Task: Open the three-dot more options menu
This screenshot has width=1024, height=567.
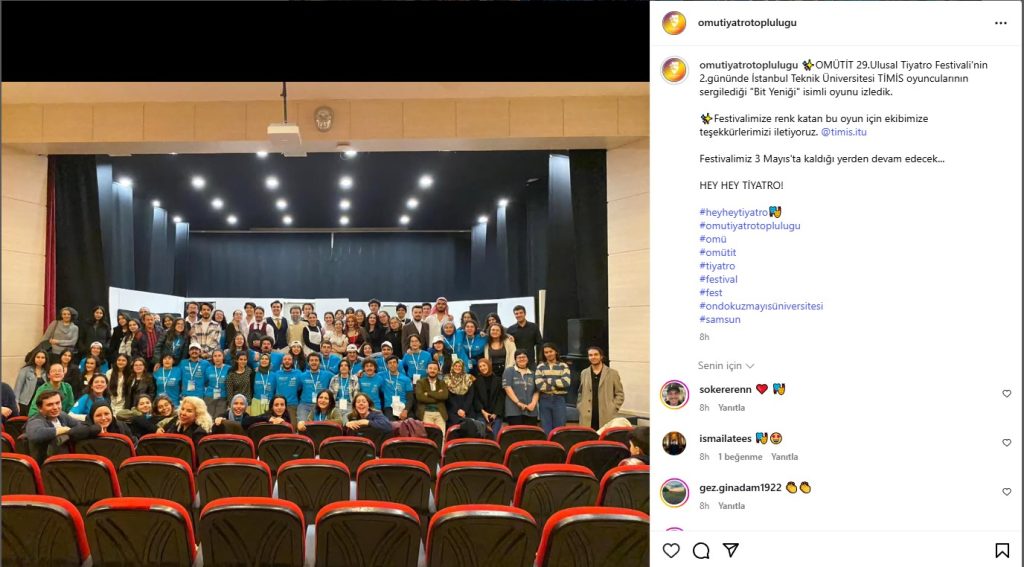Action: pyautogui.click(x=1000, y=23)
